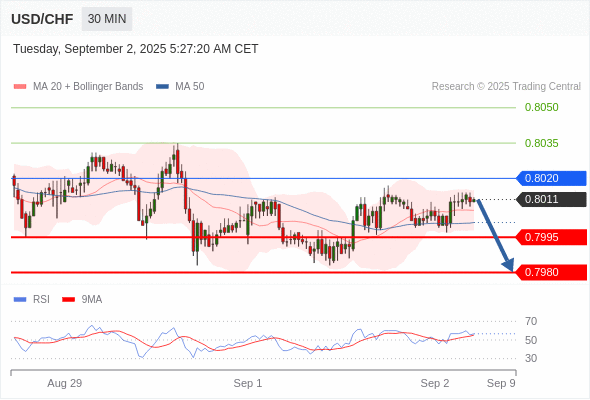Click the MA 20 + Bollinger Bands label
The width and height of the screenshot is (590, 400).
coord(88,87)
